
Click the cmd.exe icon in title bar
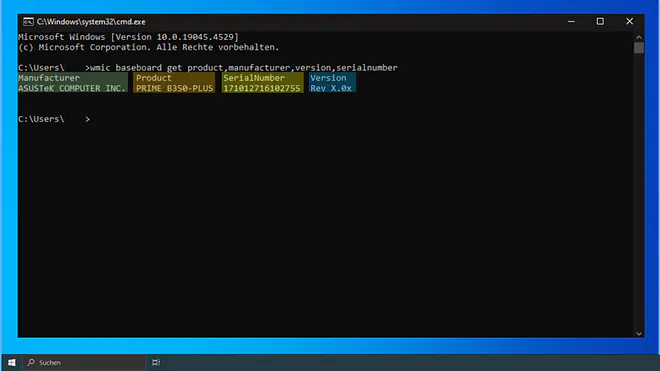[28, 21]
